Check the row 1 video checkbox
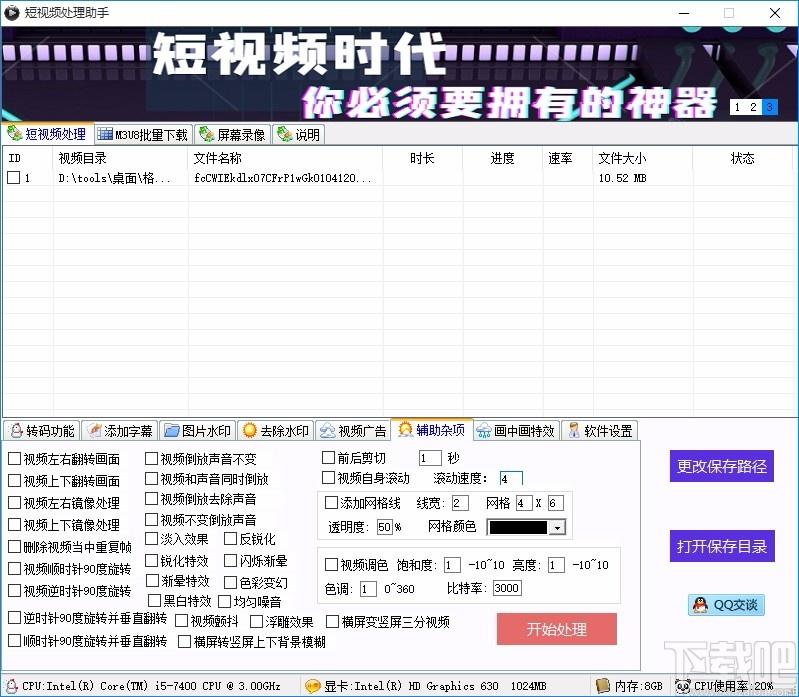 point(14,177)
